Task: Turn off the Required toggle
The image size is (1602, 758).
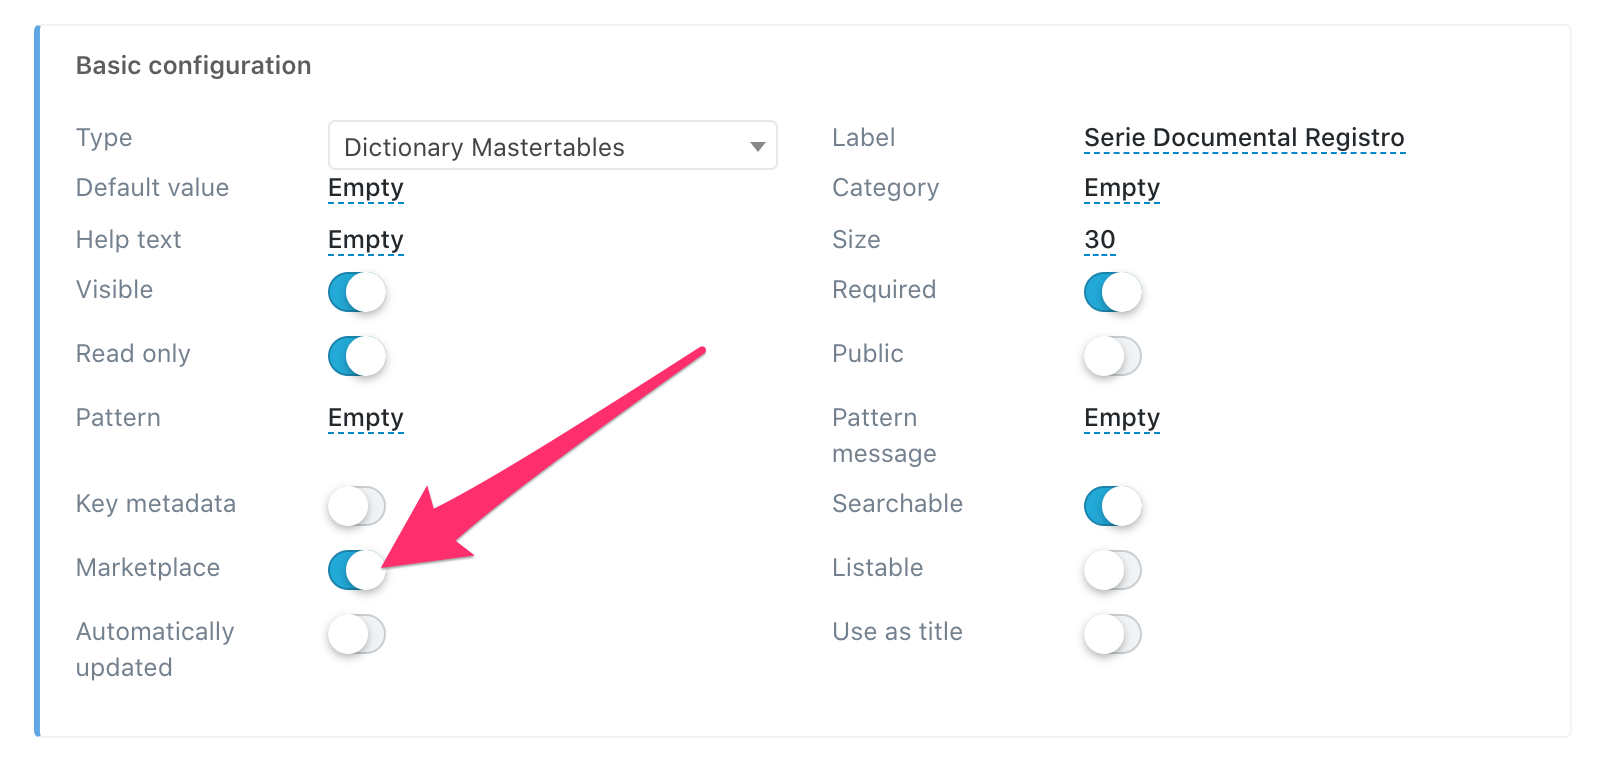Action: pyautogui.click(x=1113, y=292)
